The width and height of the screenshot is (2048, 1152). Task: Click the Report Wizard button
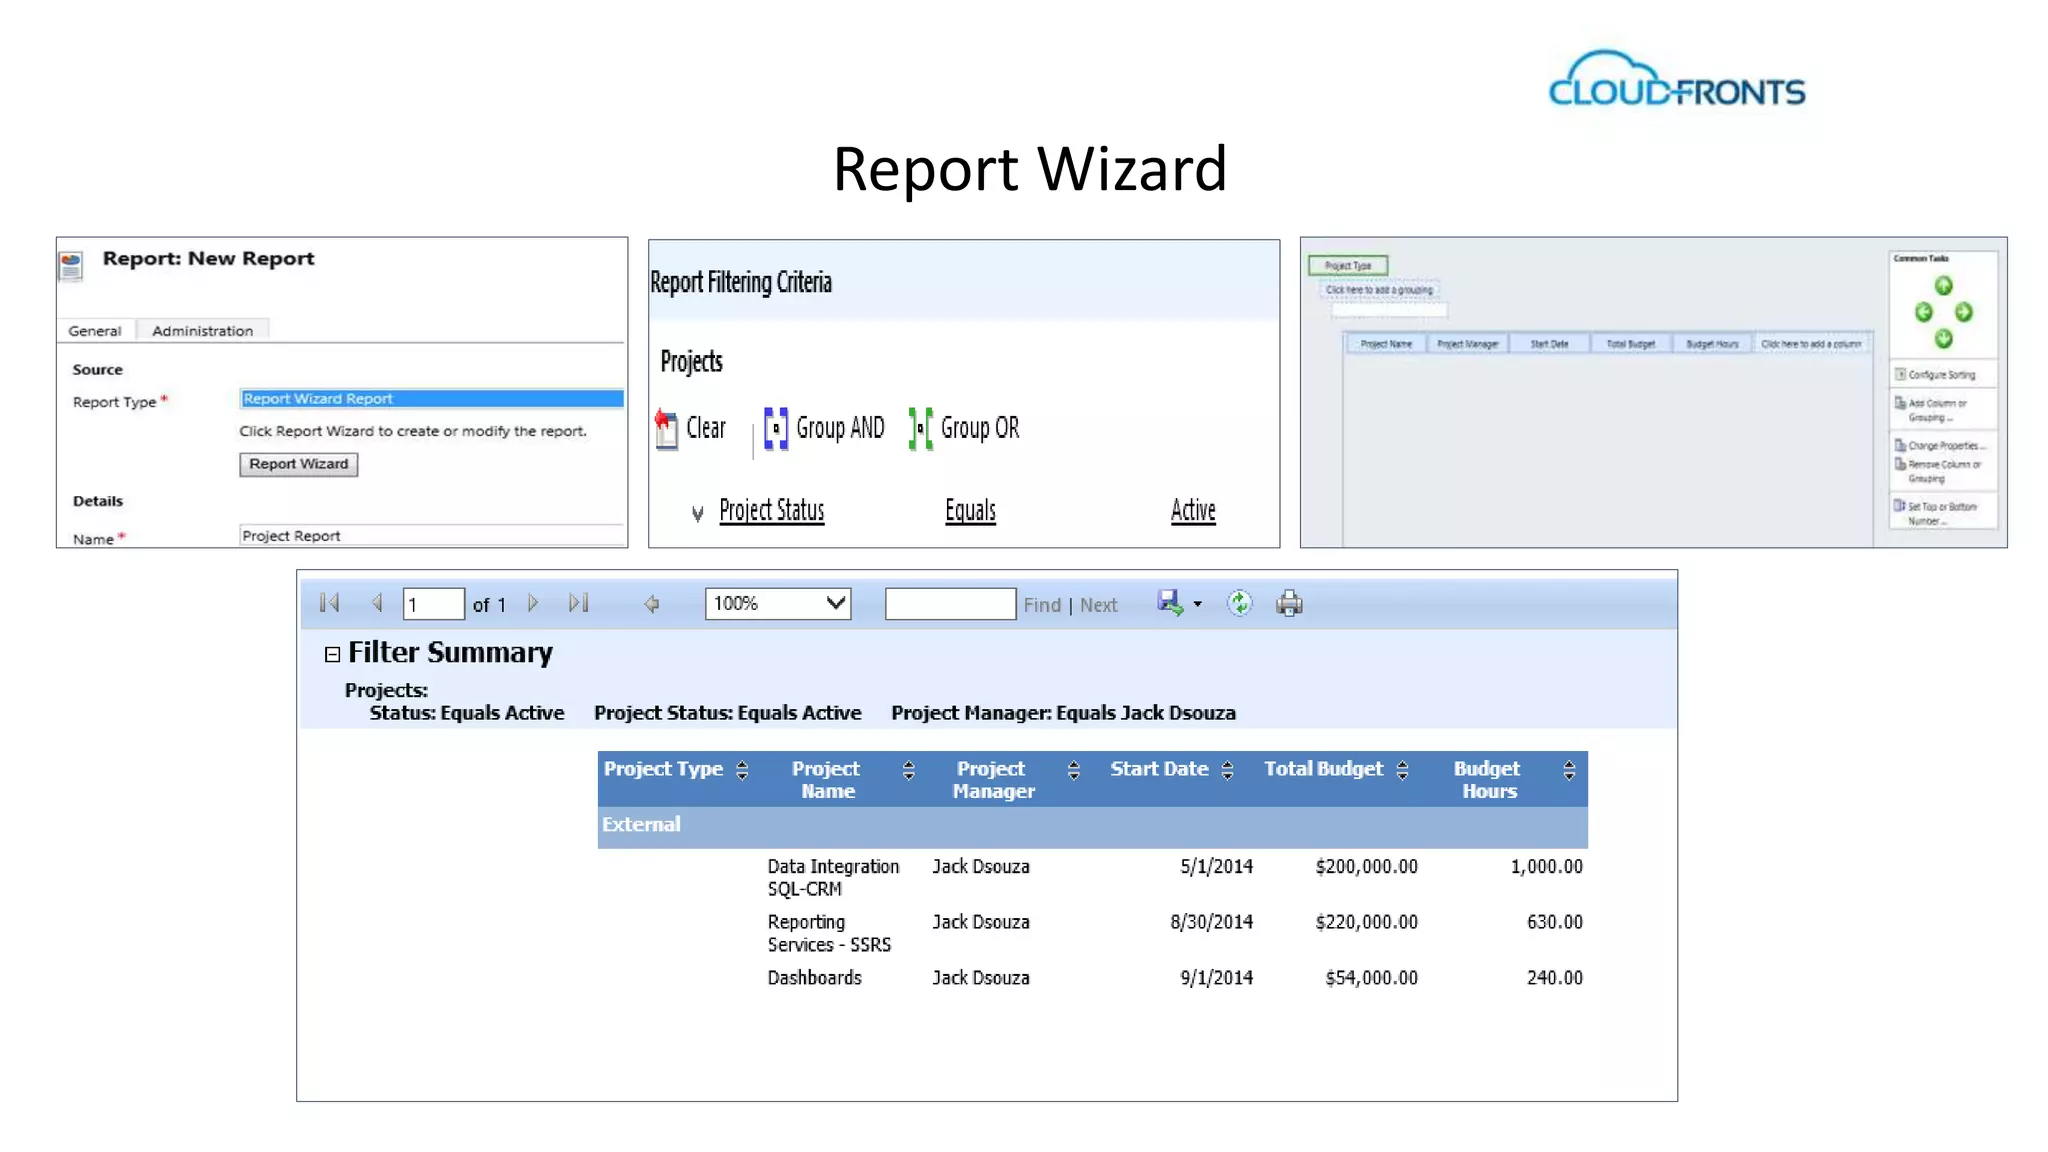click(299, 464)
